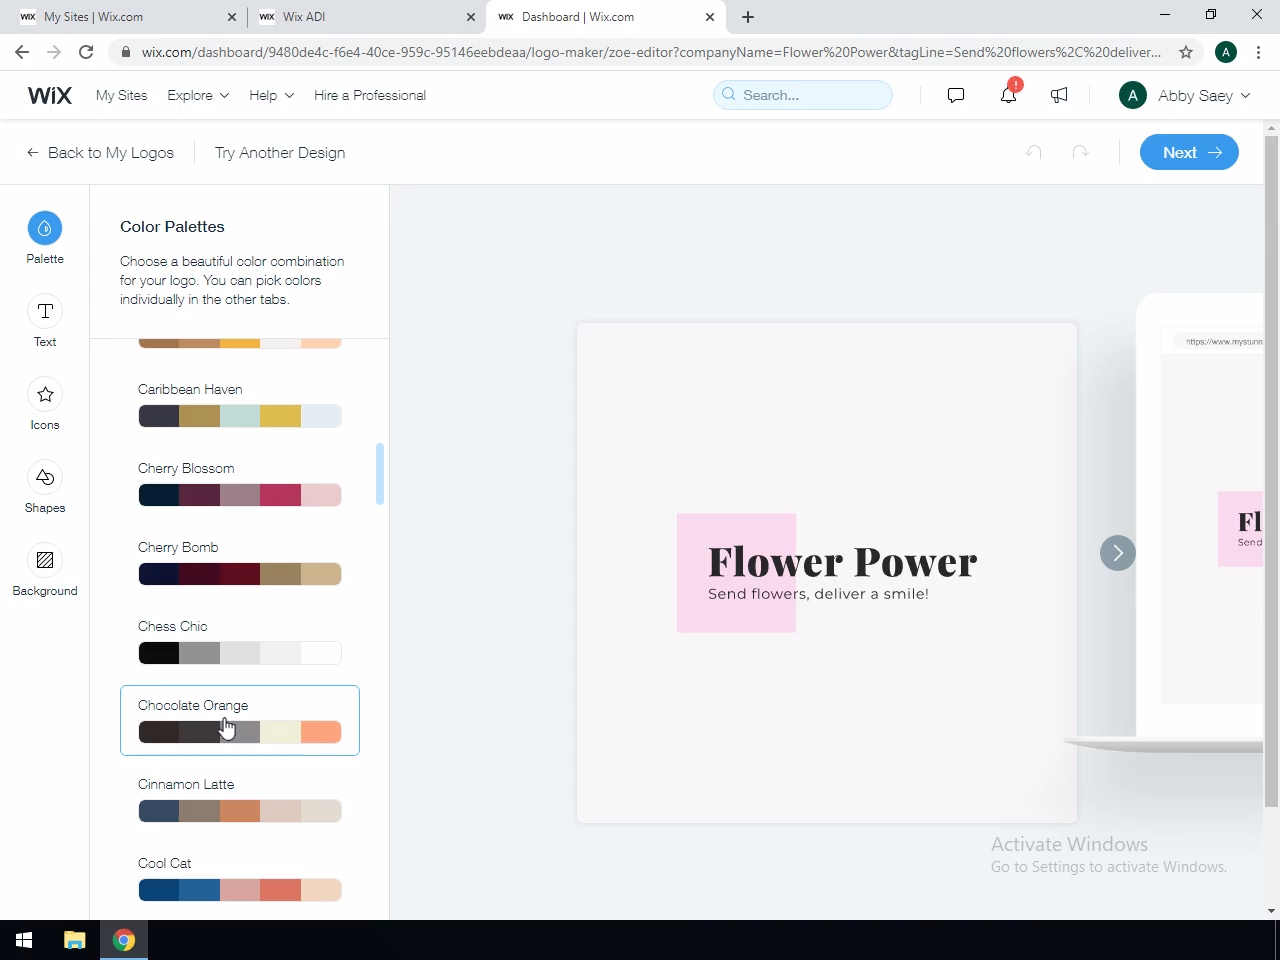The width and height of the screenshot is (1280, 960).
Task: Choose the Chess Chic palette
Action: click(x=240, y=641)
